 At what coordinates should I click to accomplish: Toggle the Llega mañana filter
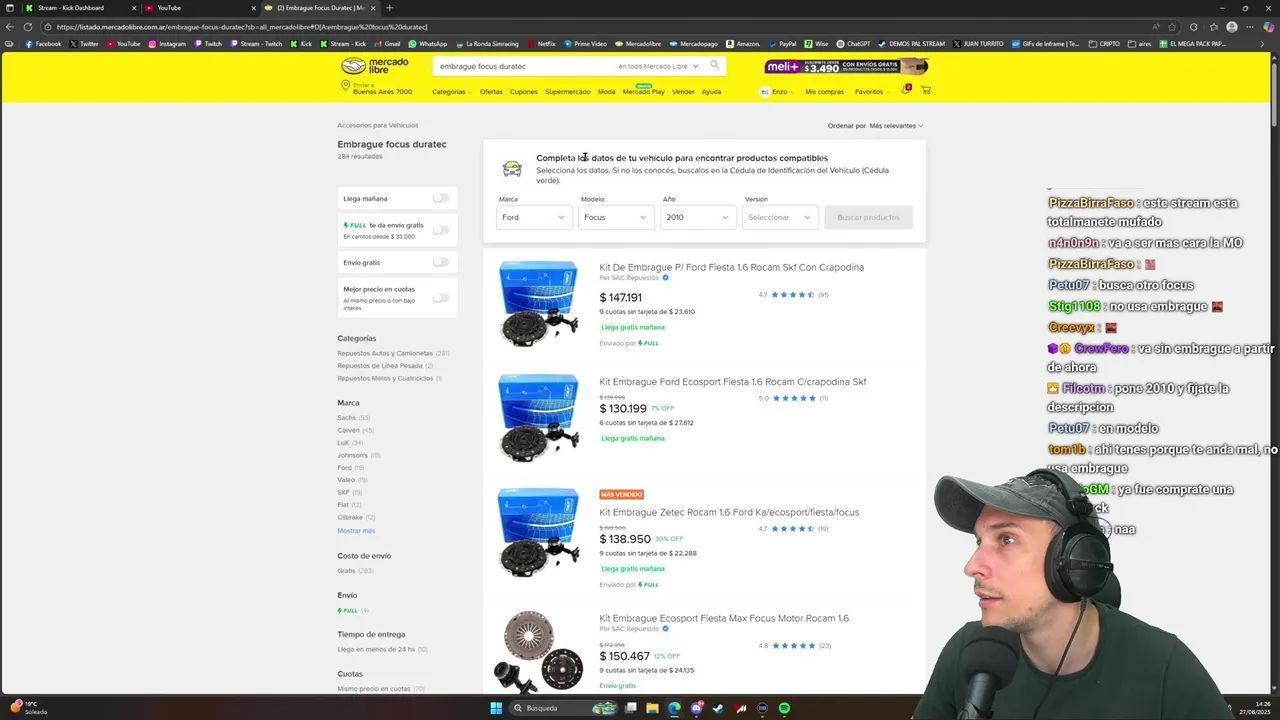[x=440, y=198]
